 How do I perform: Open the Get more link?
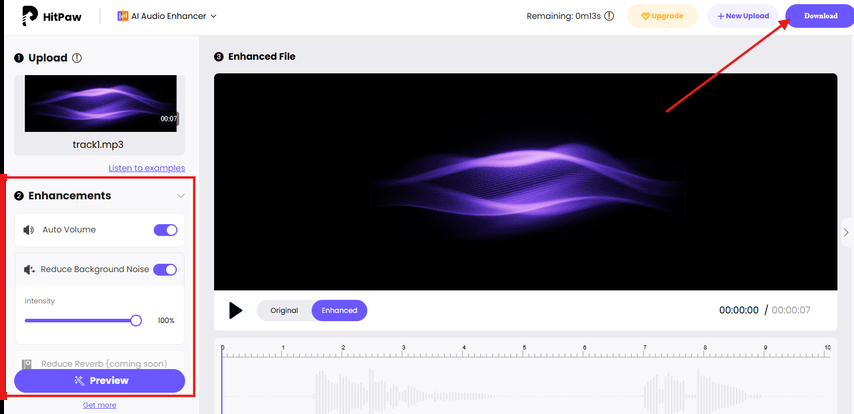pos(99,405)
